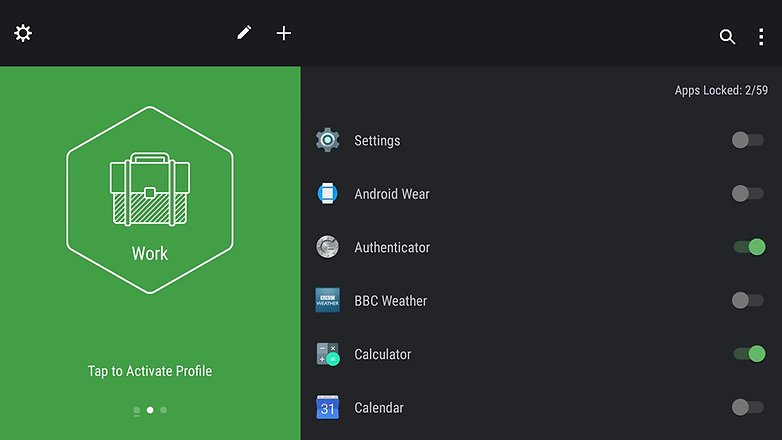
Task: Select the BBC Weather label
Action: point(391,301)
